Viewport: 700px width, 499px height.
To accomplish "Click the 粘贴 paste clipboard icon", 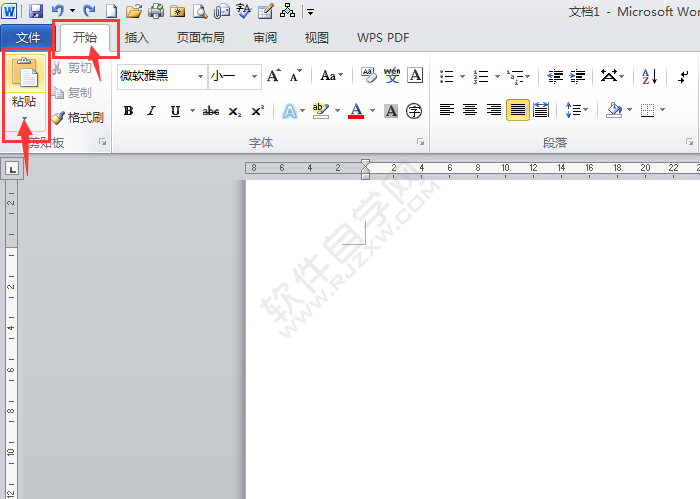I will [25, 73].
